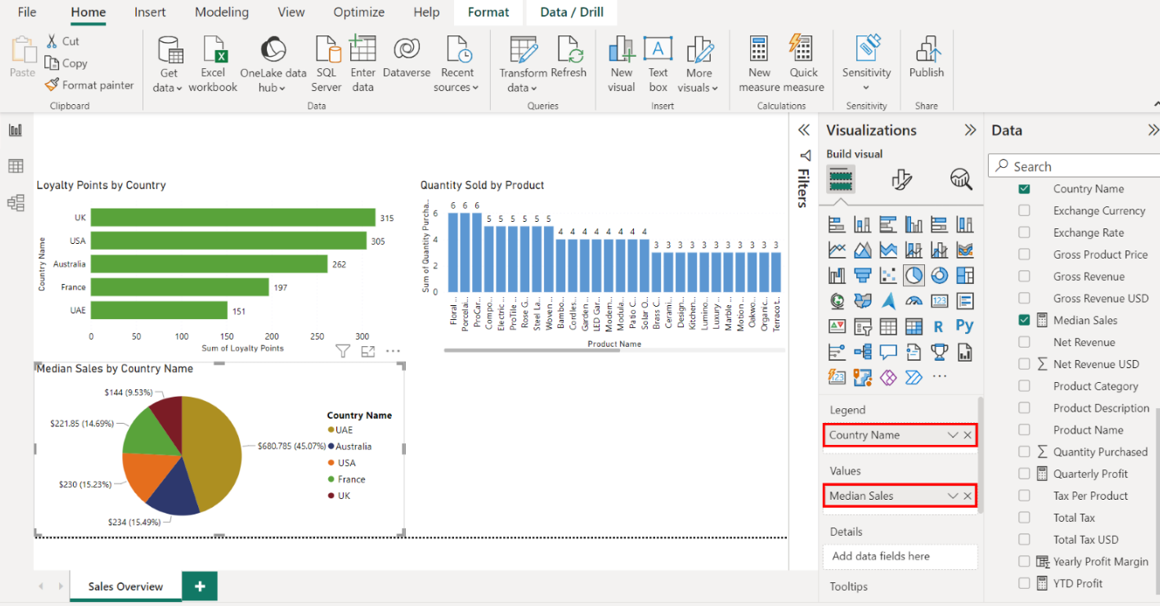Switch to Table view in left sidebar
Image resolution: width=1160 pixels, height=606 pixels.
pyautogui.click(x=15, y=166)
